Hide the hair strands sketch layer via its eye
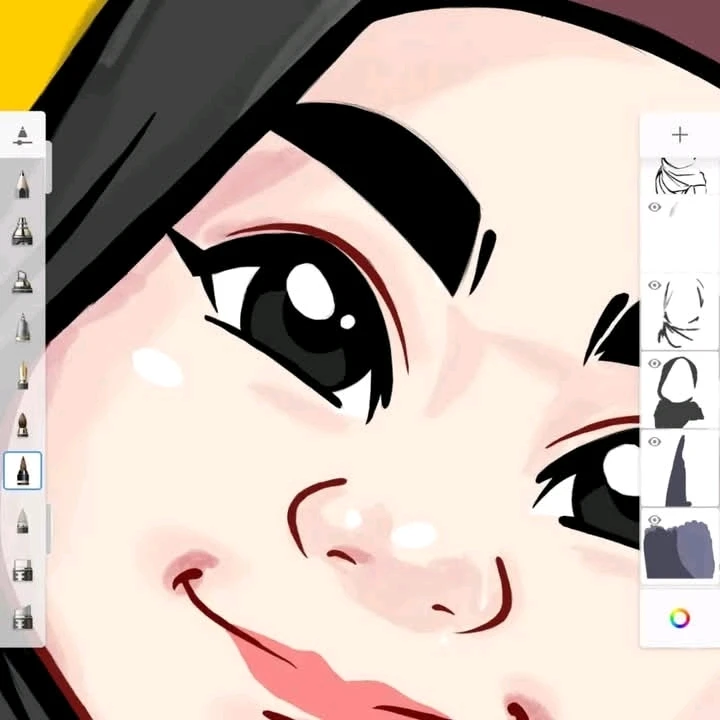The height and width of the screenshot is (720, 720). coord(655,286)
